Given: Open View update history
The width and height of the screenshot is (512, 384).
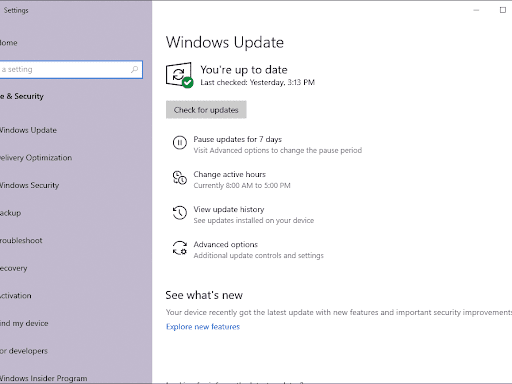Looking at the screenshot, I should (229, 209).
